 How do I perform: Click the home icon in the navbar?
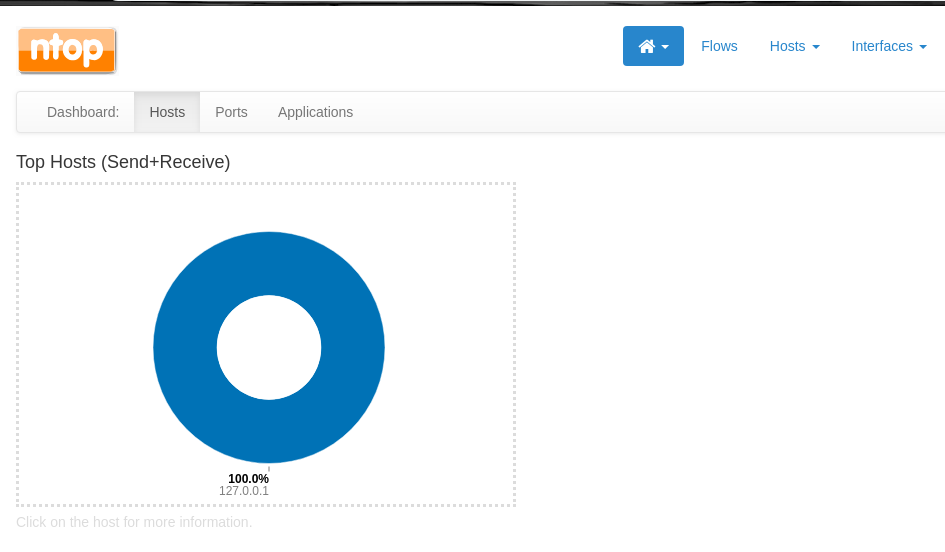coord(646,46)
